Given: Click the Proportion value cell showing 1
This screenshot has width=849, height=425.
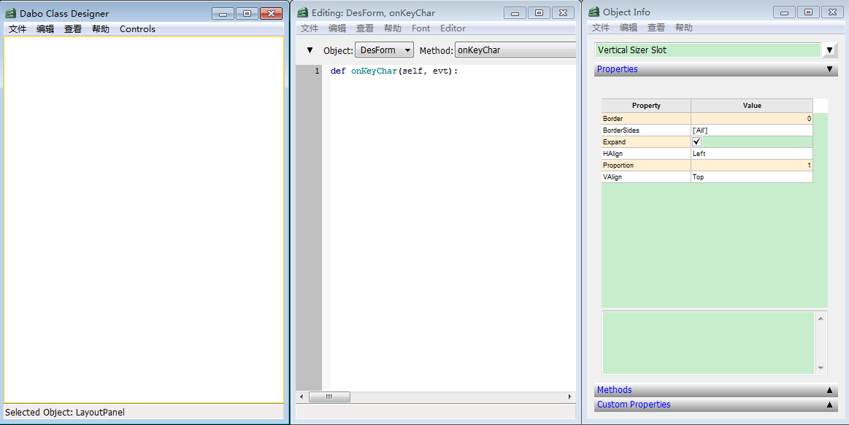Looking at the screenshot, I should pos(752,165).
